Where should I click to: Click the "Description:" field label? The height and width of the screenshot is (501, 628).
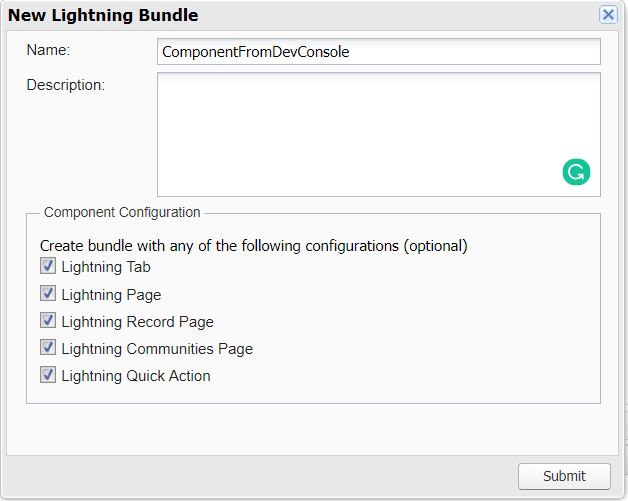click(x=66, y=85)
